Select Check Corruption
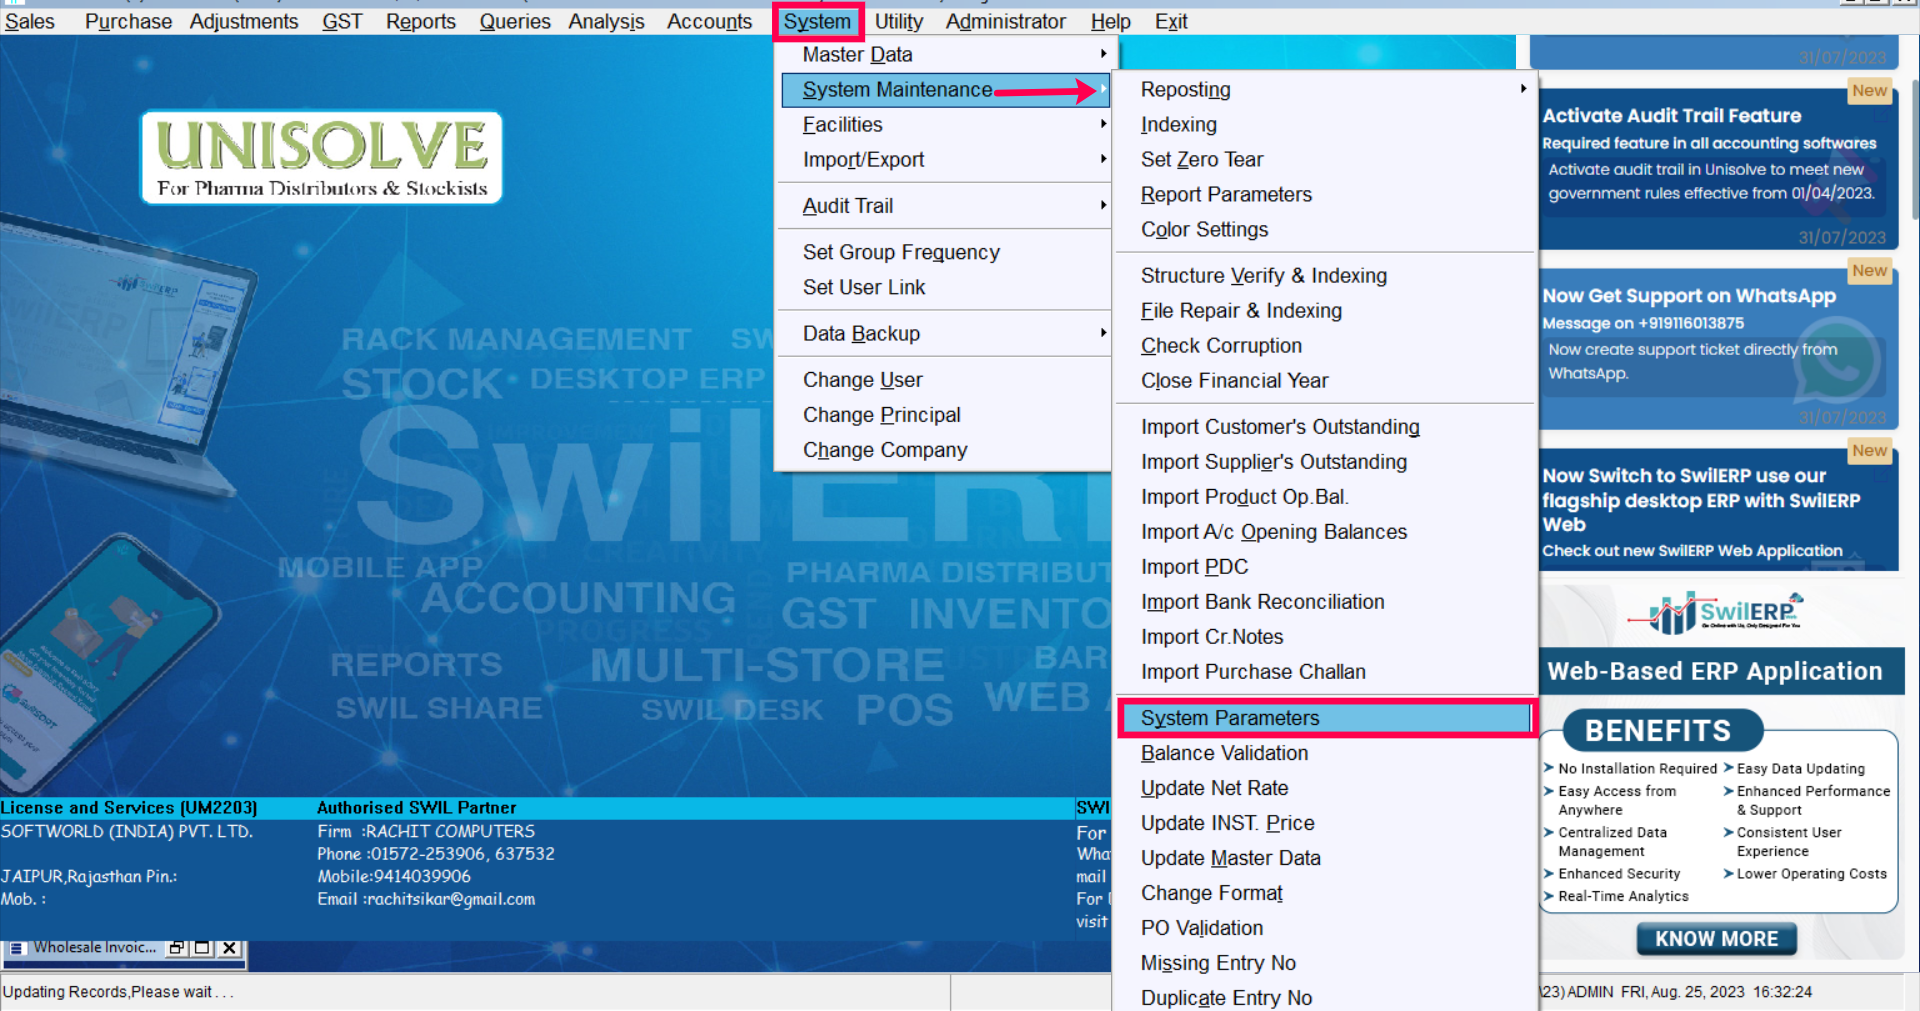Screen dimensions: 1920x1011 1326,345
